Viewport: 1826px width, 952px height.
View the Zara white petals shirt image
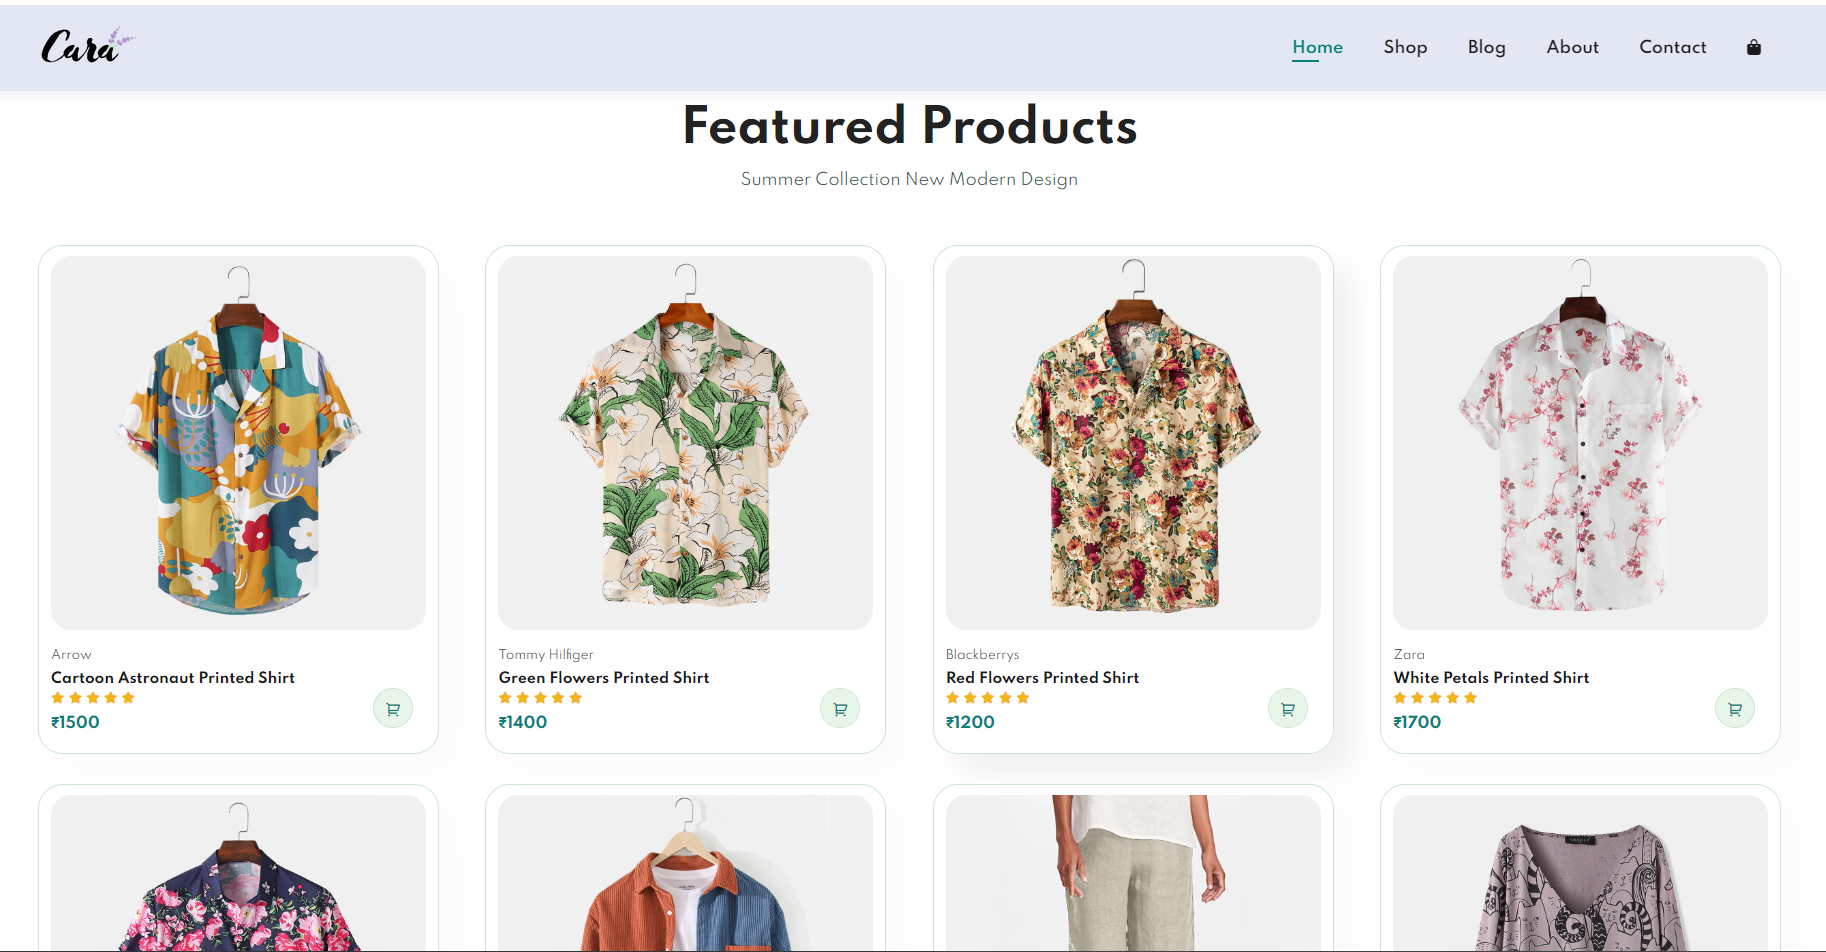[x=1580, y=442]
